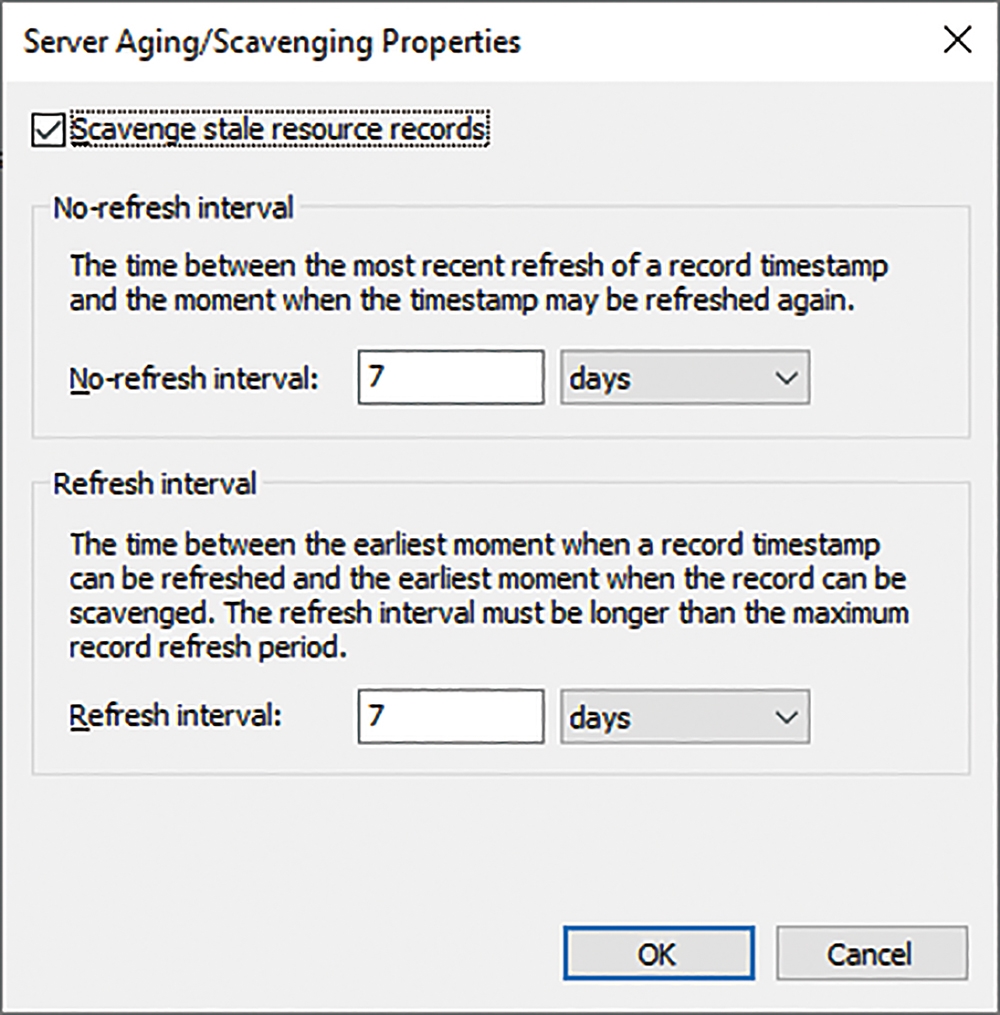Uncheck the Scavenge stale resource records checkbox
The image size is (1000, 1015).
point(48,130)
